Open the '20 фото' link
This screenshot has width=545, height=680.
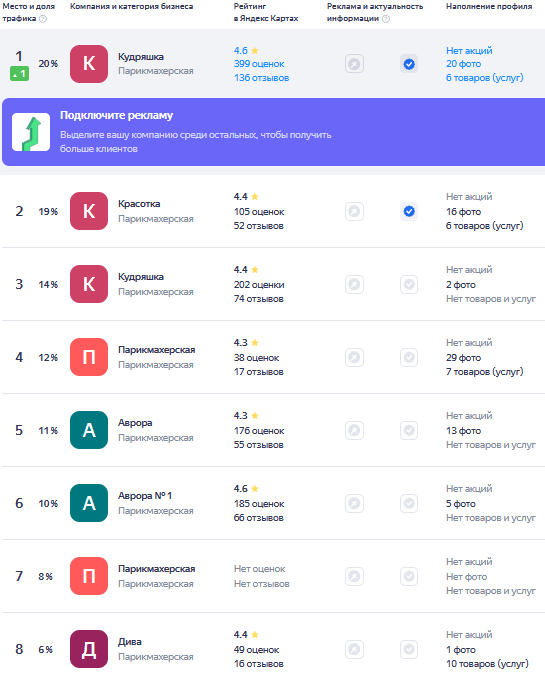[x=463, y=64]
